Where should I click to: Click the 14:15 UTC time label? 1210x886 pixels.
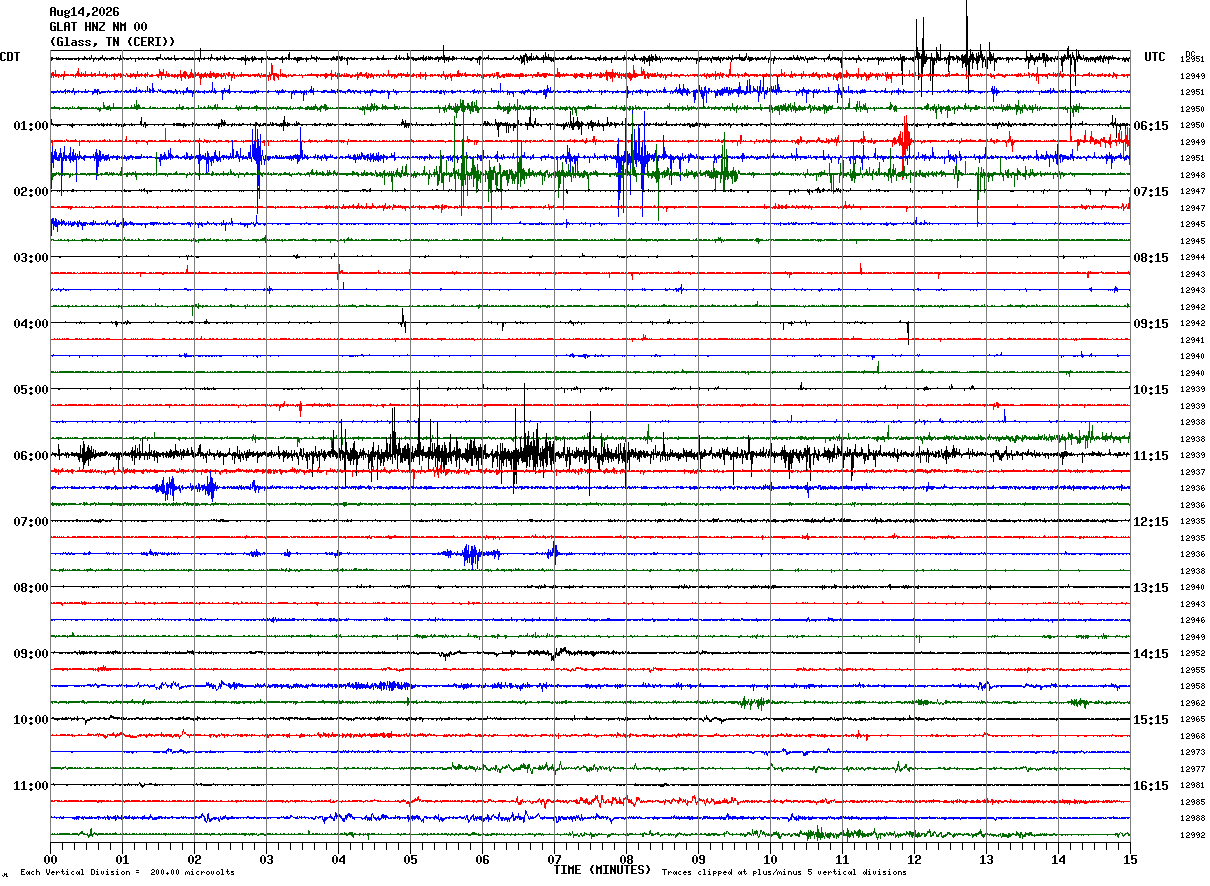[1150, 653]
